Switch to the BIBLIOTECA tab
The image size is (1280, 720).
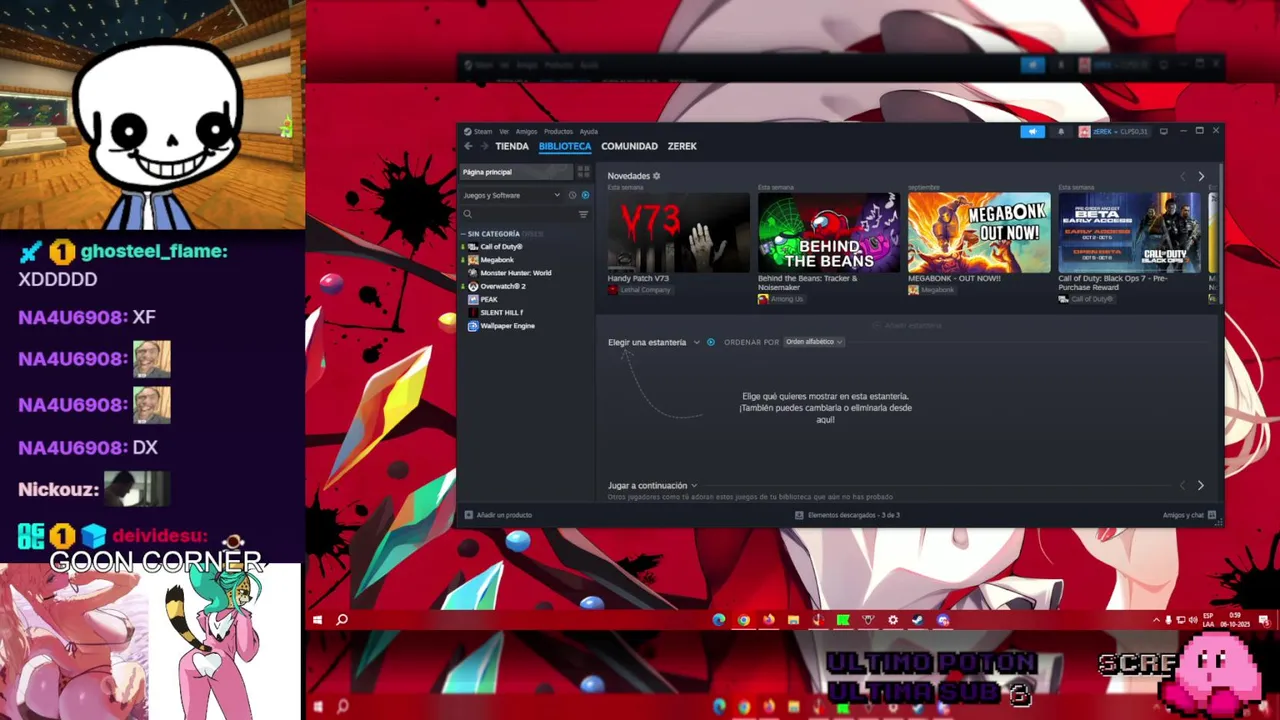coord(565,146)
